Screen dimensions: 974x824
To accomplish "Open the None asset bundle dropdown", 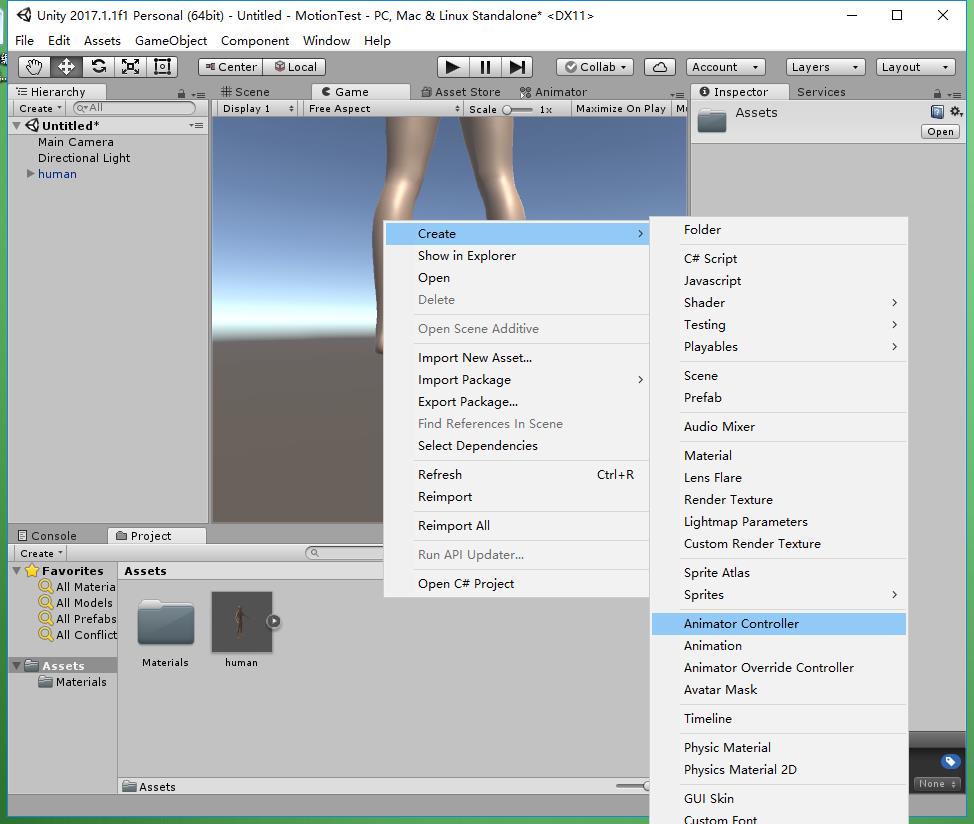I will pos(937,784).
